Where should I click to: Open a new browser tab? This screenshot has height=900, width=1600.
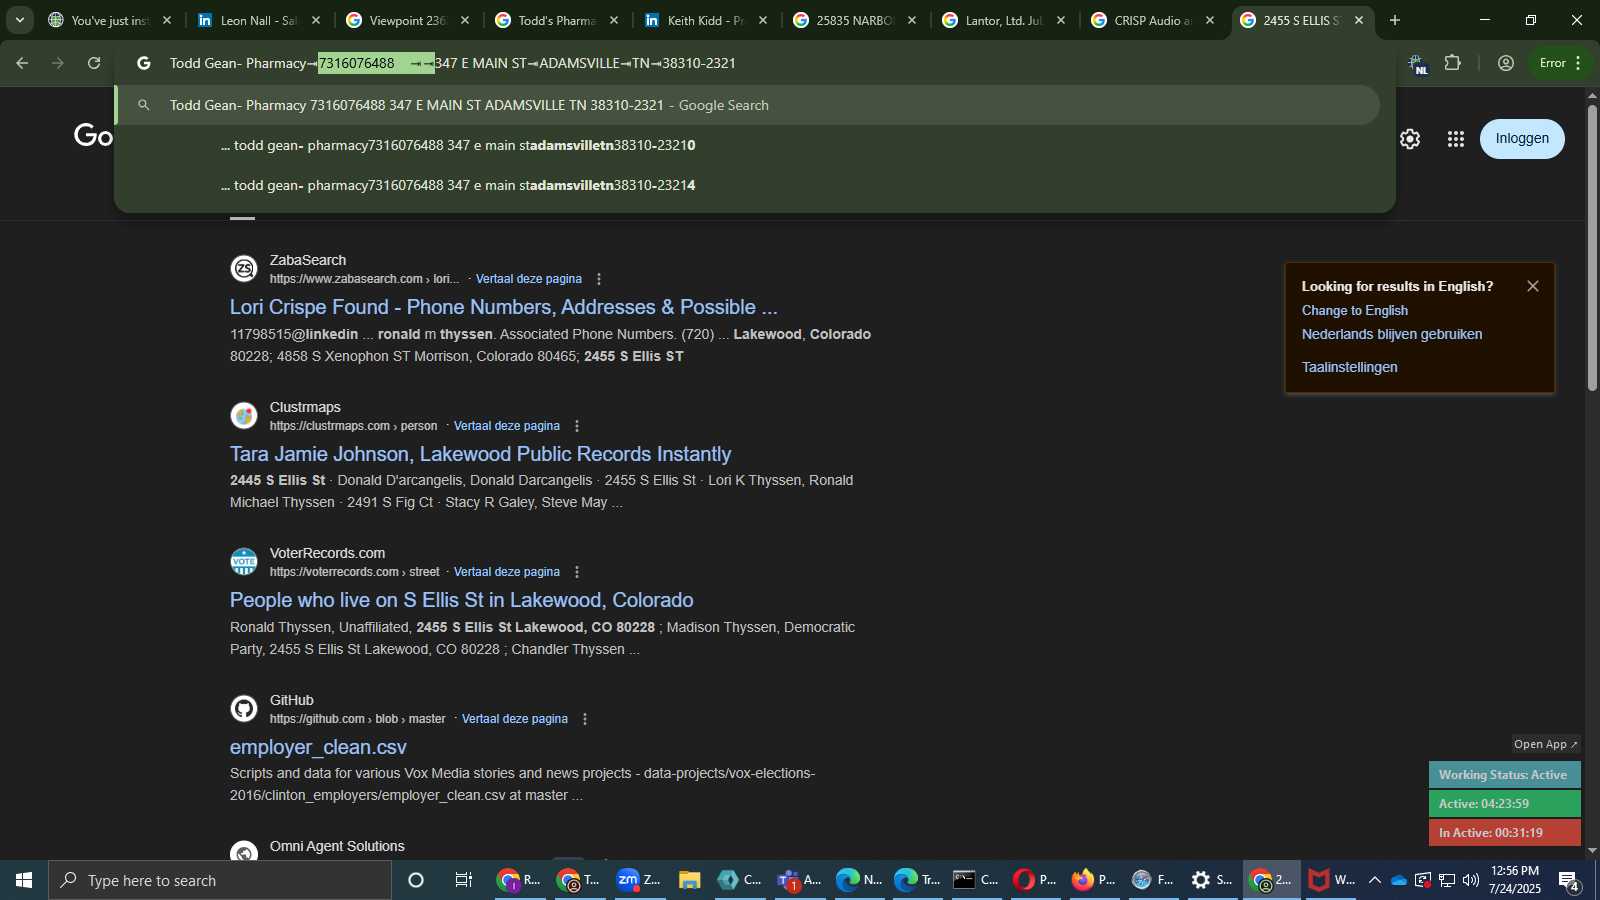[x=1395, y=20]
